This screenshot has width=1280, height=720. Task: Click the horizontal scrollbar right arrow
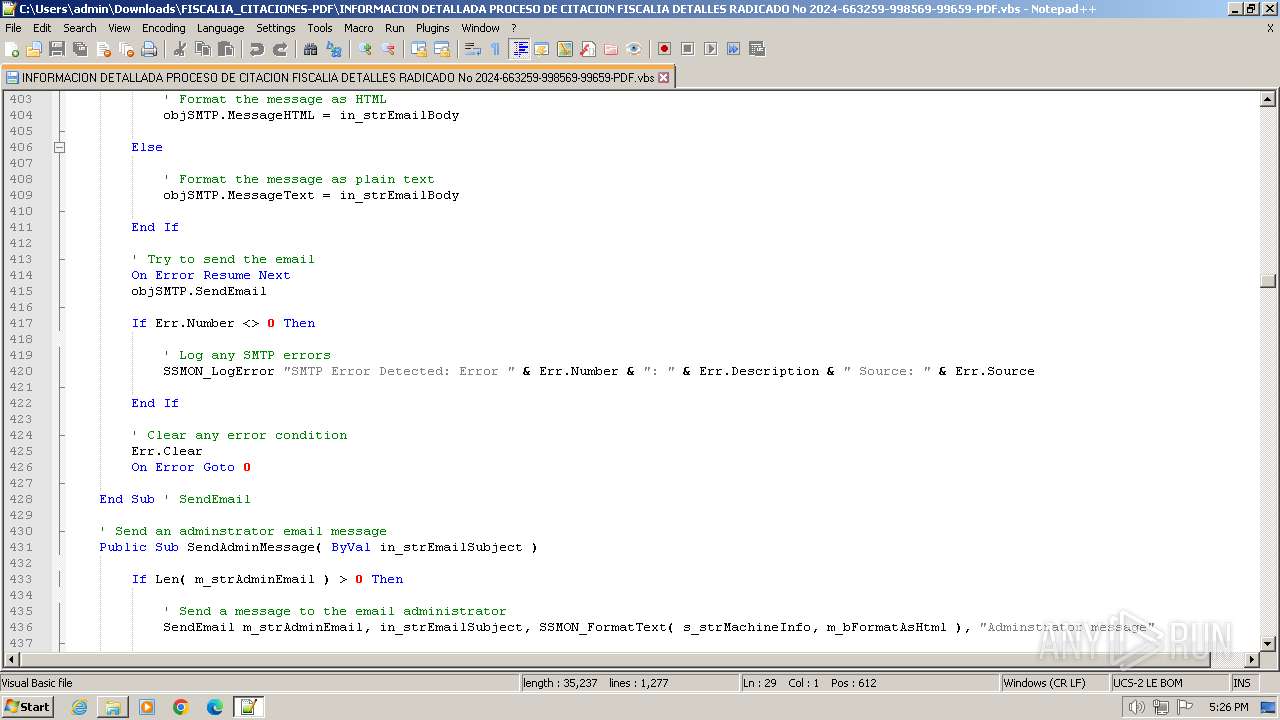pos(1251,660)
